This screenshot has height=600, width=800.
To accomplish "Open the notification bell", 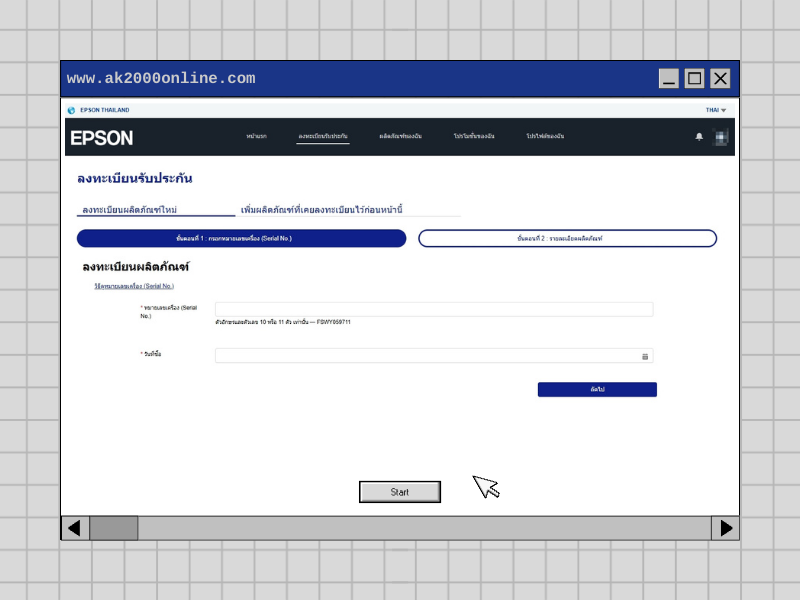I will click(699, 136).
